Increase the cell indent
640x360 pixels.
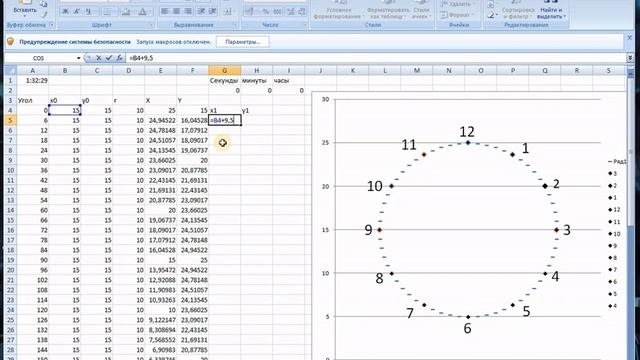click(213, 11)
